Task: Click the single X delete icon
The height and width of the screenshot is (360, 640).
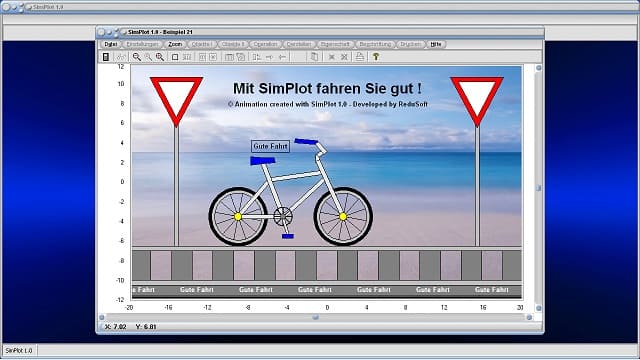Action: pos(331,57)
